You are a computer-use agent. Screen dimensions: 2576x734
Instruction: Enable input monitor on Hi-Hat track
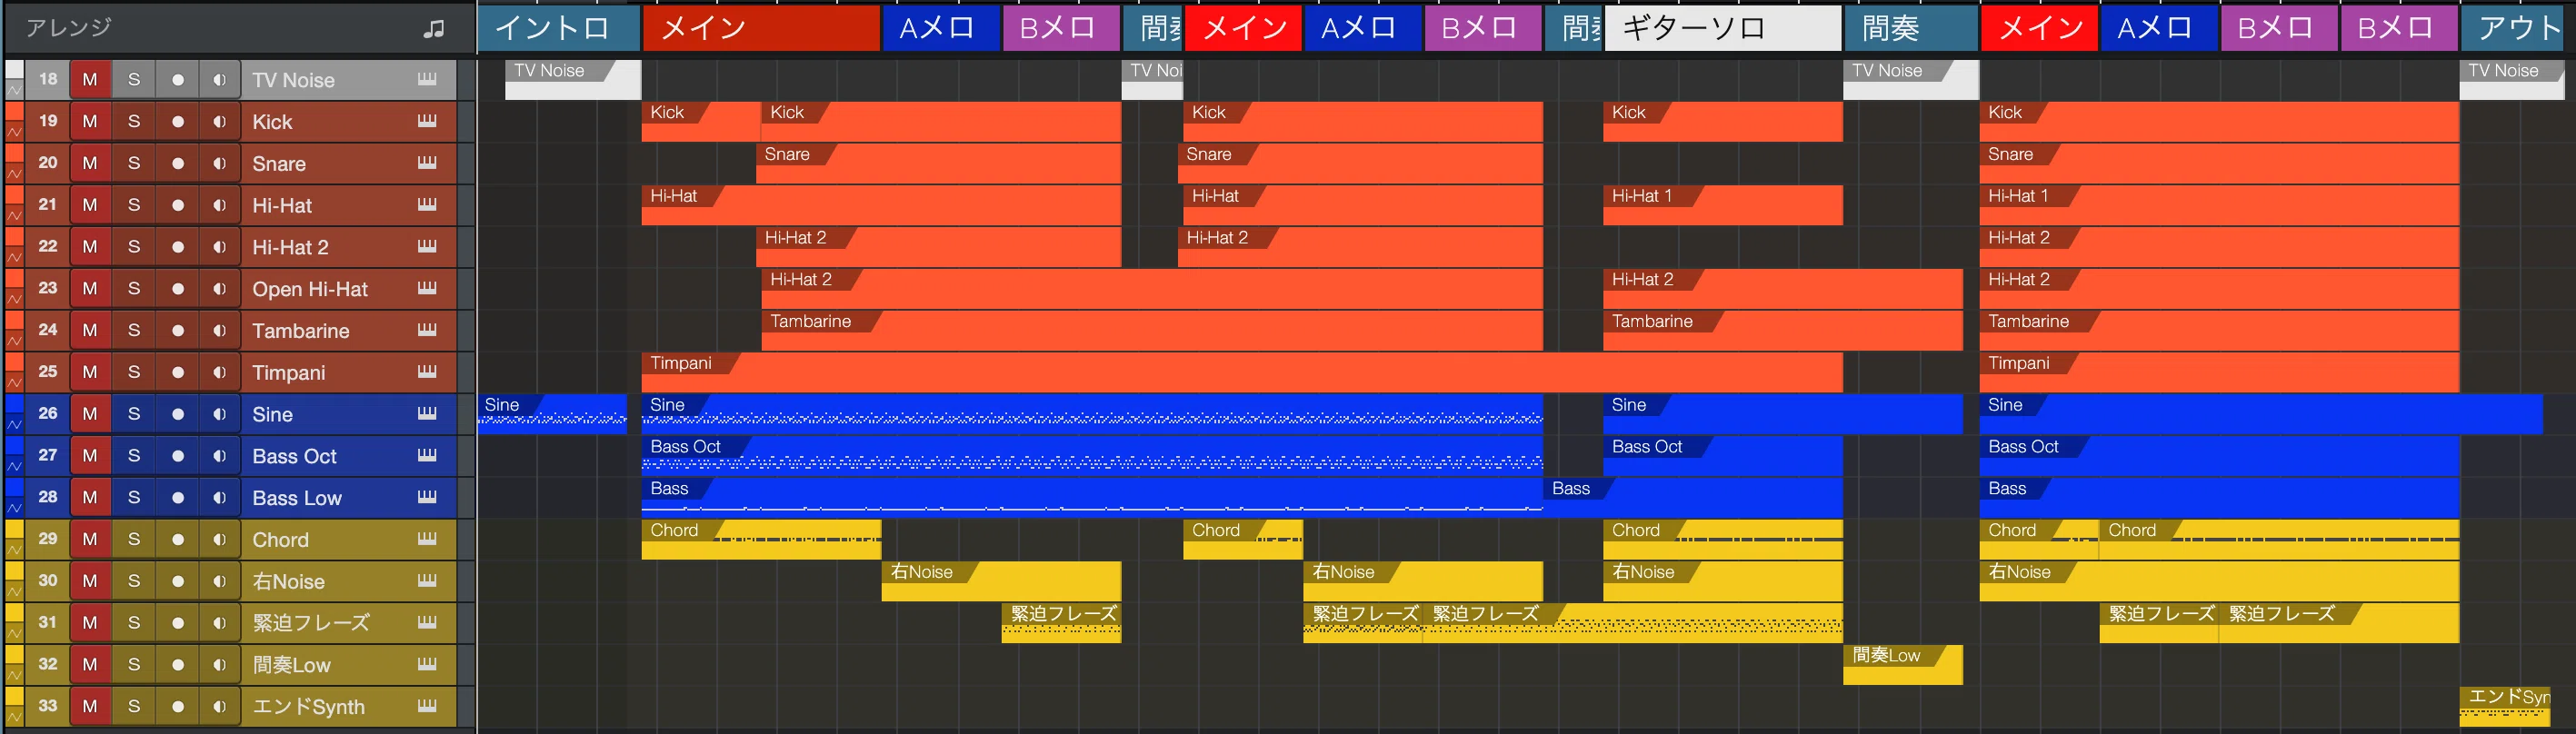220,205
